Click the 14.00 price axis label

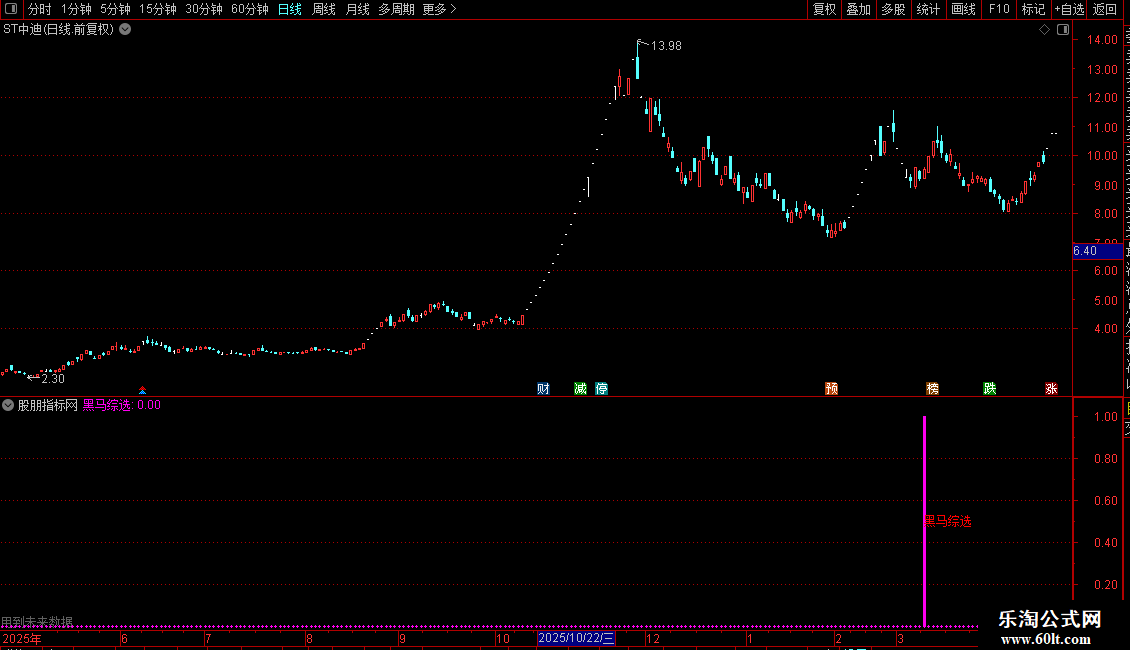click(1103, 40)
